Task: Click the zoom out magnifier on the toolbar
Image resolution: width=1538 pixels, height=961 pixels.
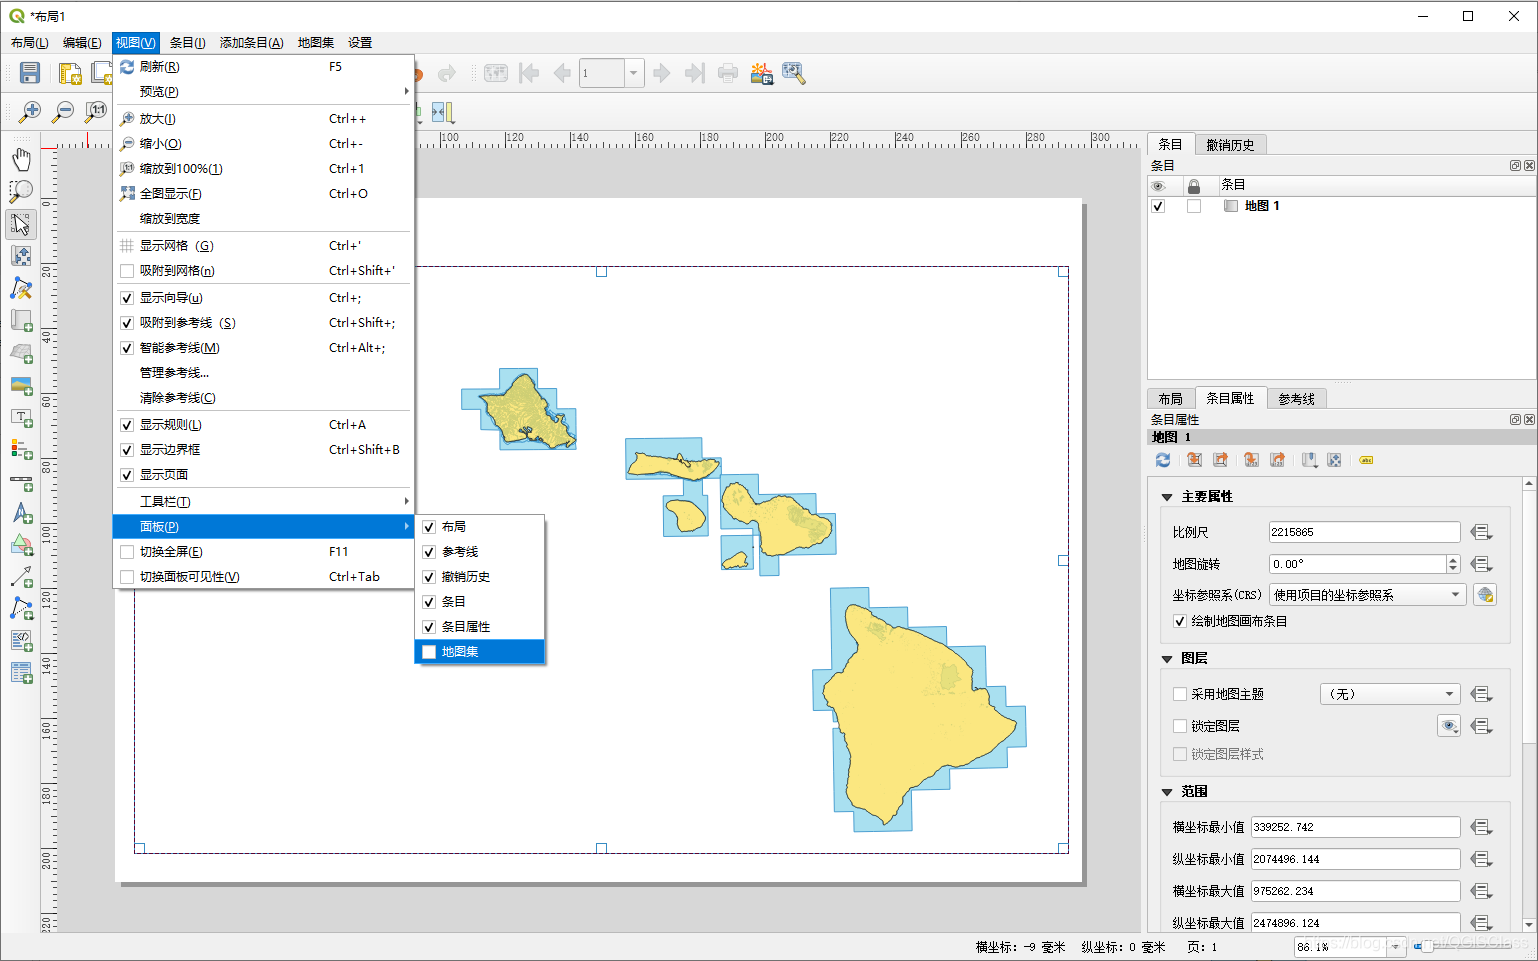Action: coord(63,111)
